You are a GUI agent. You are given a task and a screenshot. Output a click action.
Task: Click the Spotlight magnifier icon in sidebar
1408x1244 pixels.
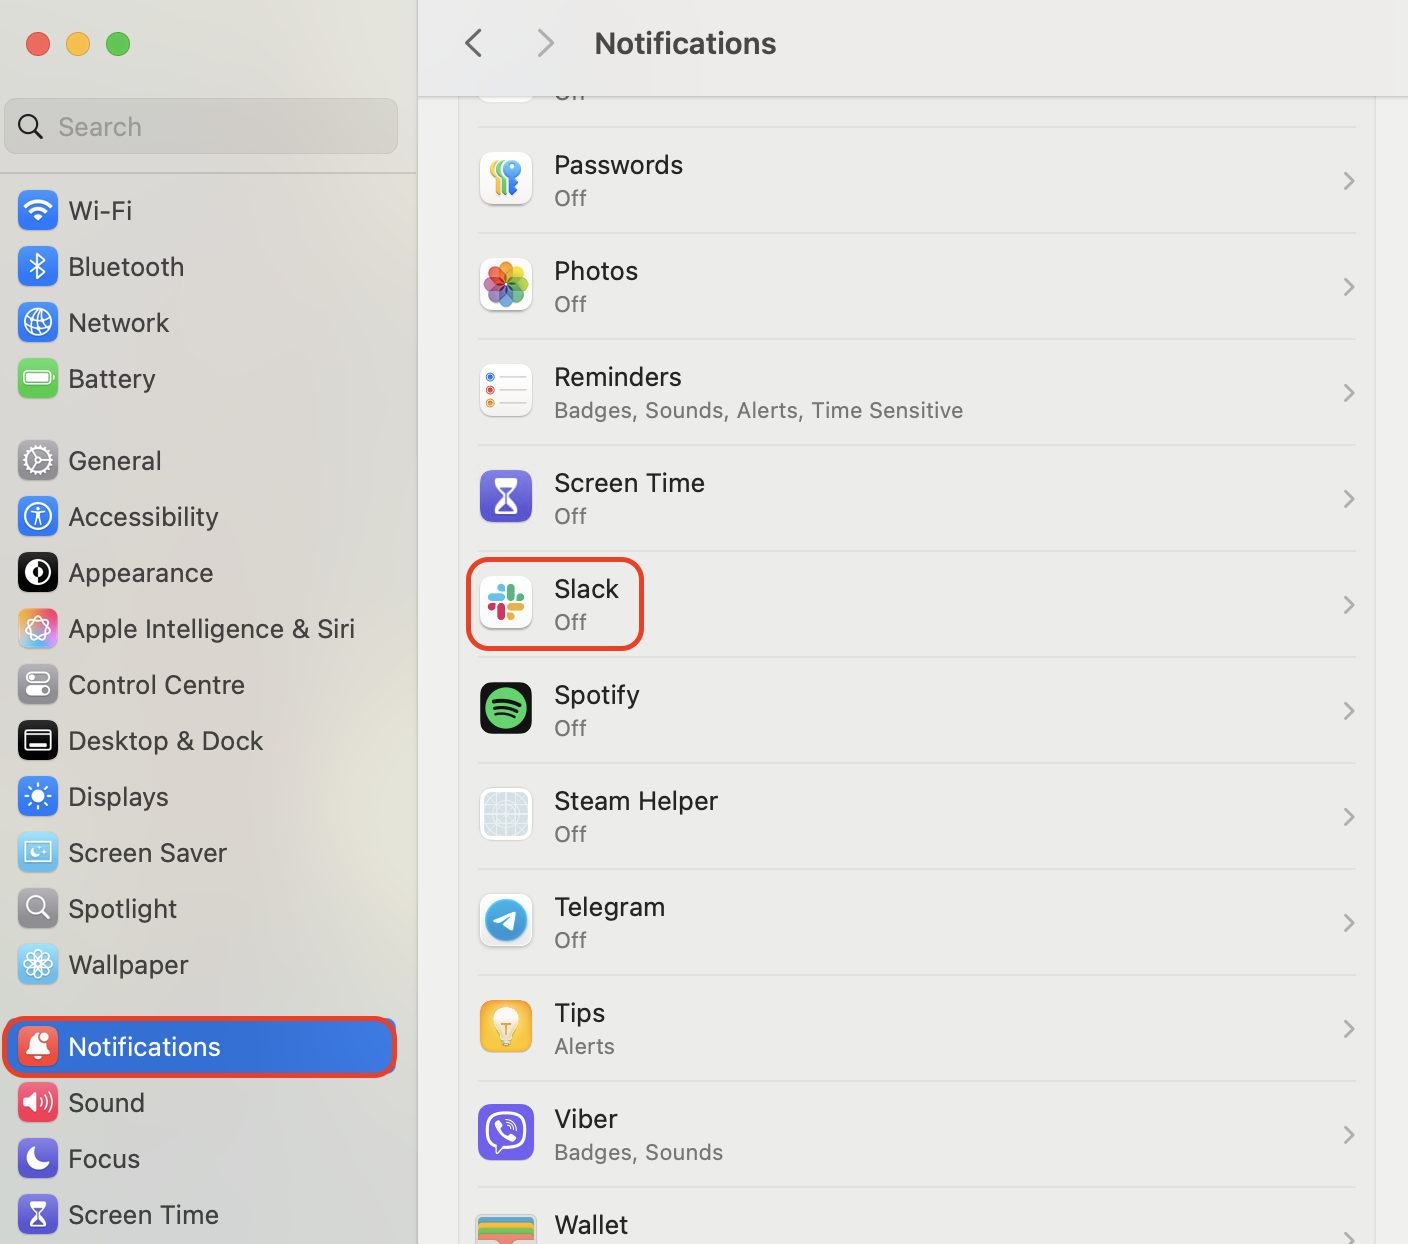point(38,909)
